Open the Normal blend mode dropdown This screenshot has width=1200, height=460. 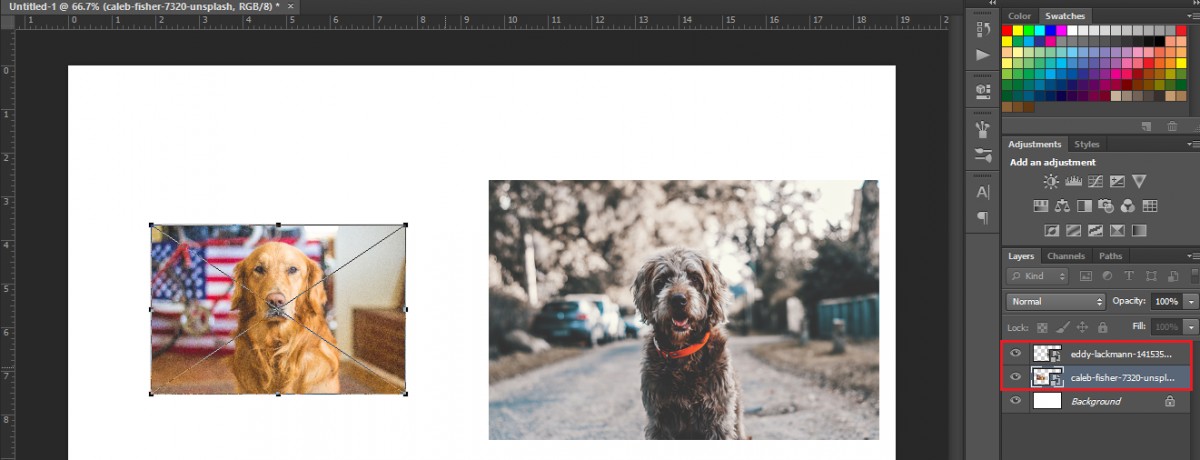[x=1055, y=301]
